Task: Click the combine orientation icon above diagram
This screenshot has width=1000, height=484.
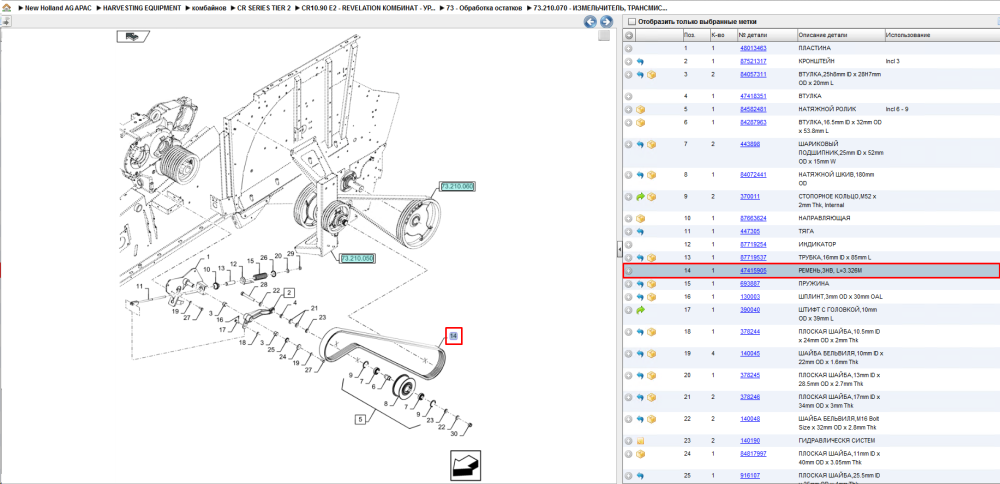Action: click(x=133, y=37)
